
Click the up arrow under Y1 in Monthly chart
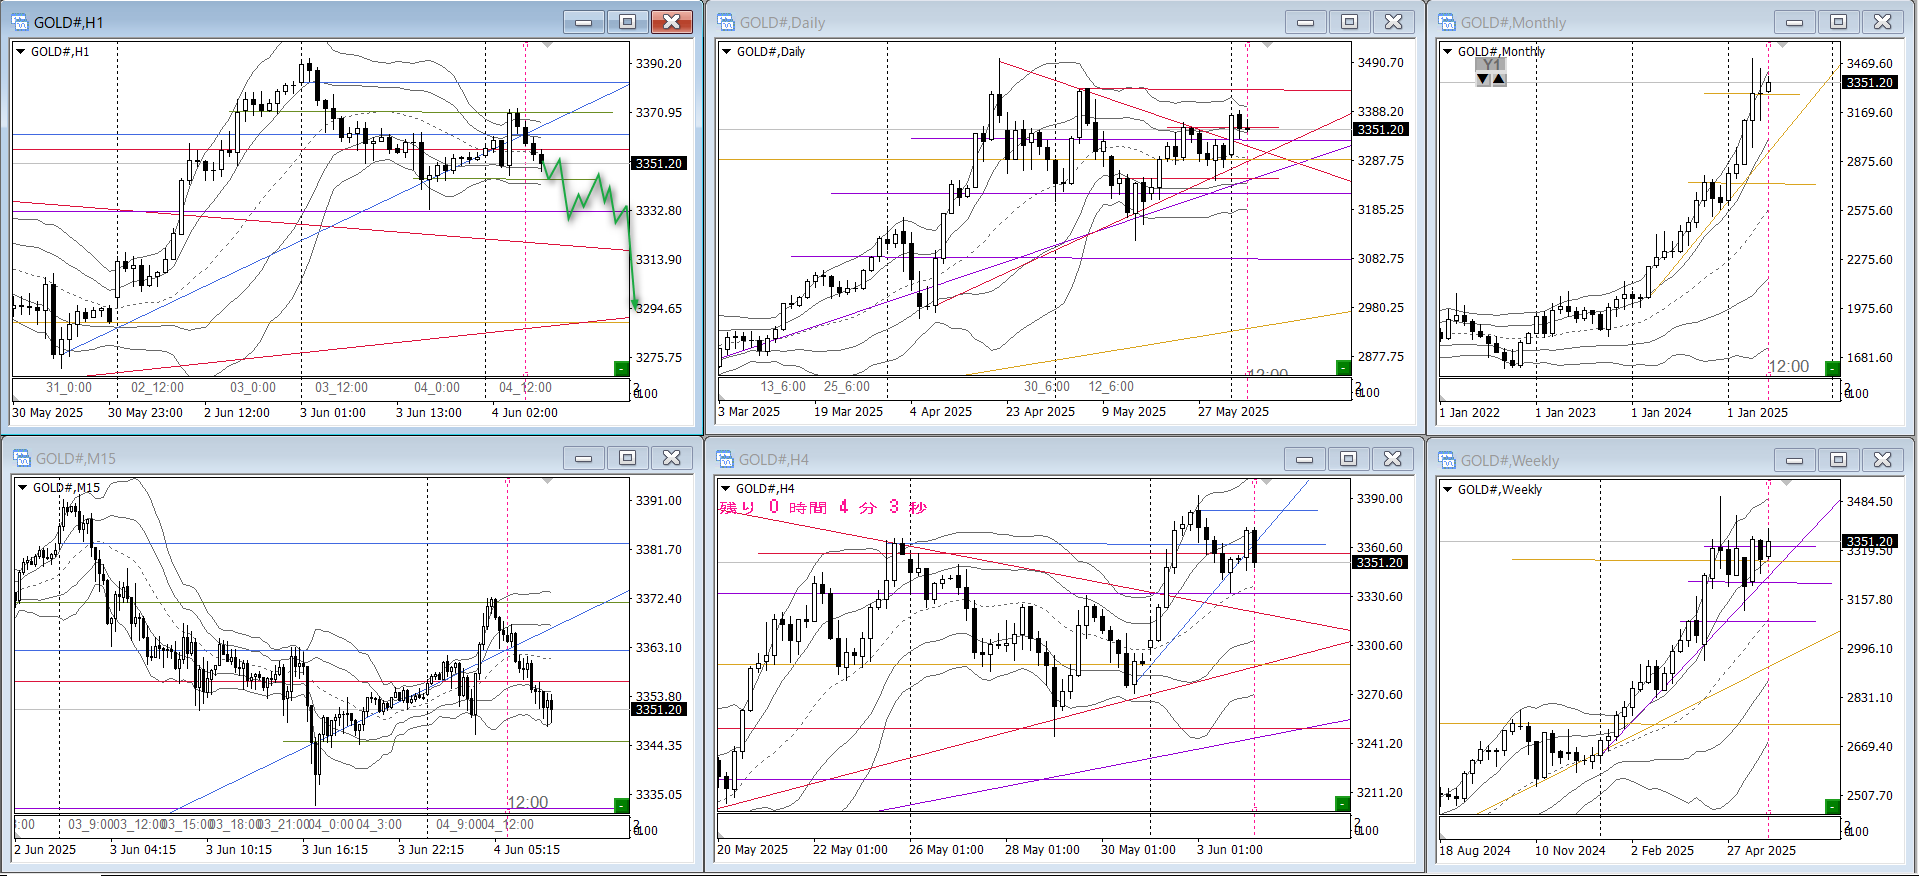(1499, 79)
